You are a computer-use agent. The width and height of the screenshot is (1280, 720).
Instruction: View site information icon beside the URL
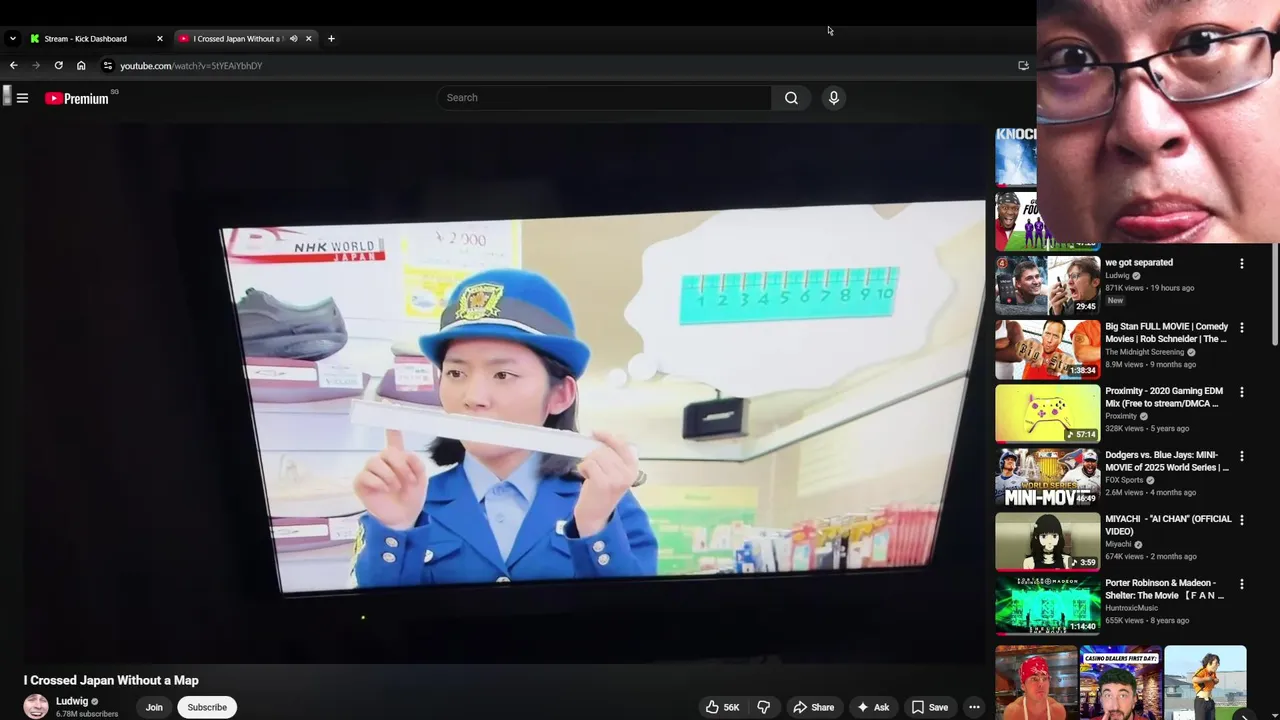pyautogui.click(x=108, y=66)
